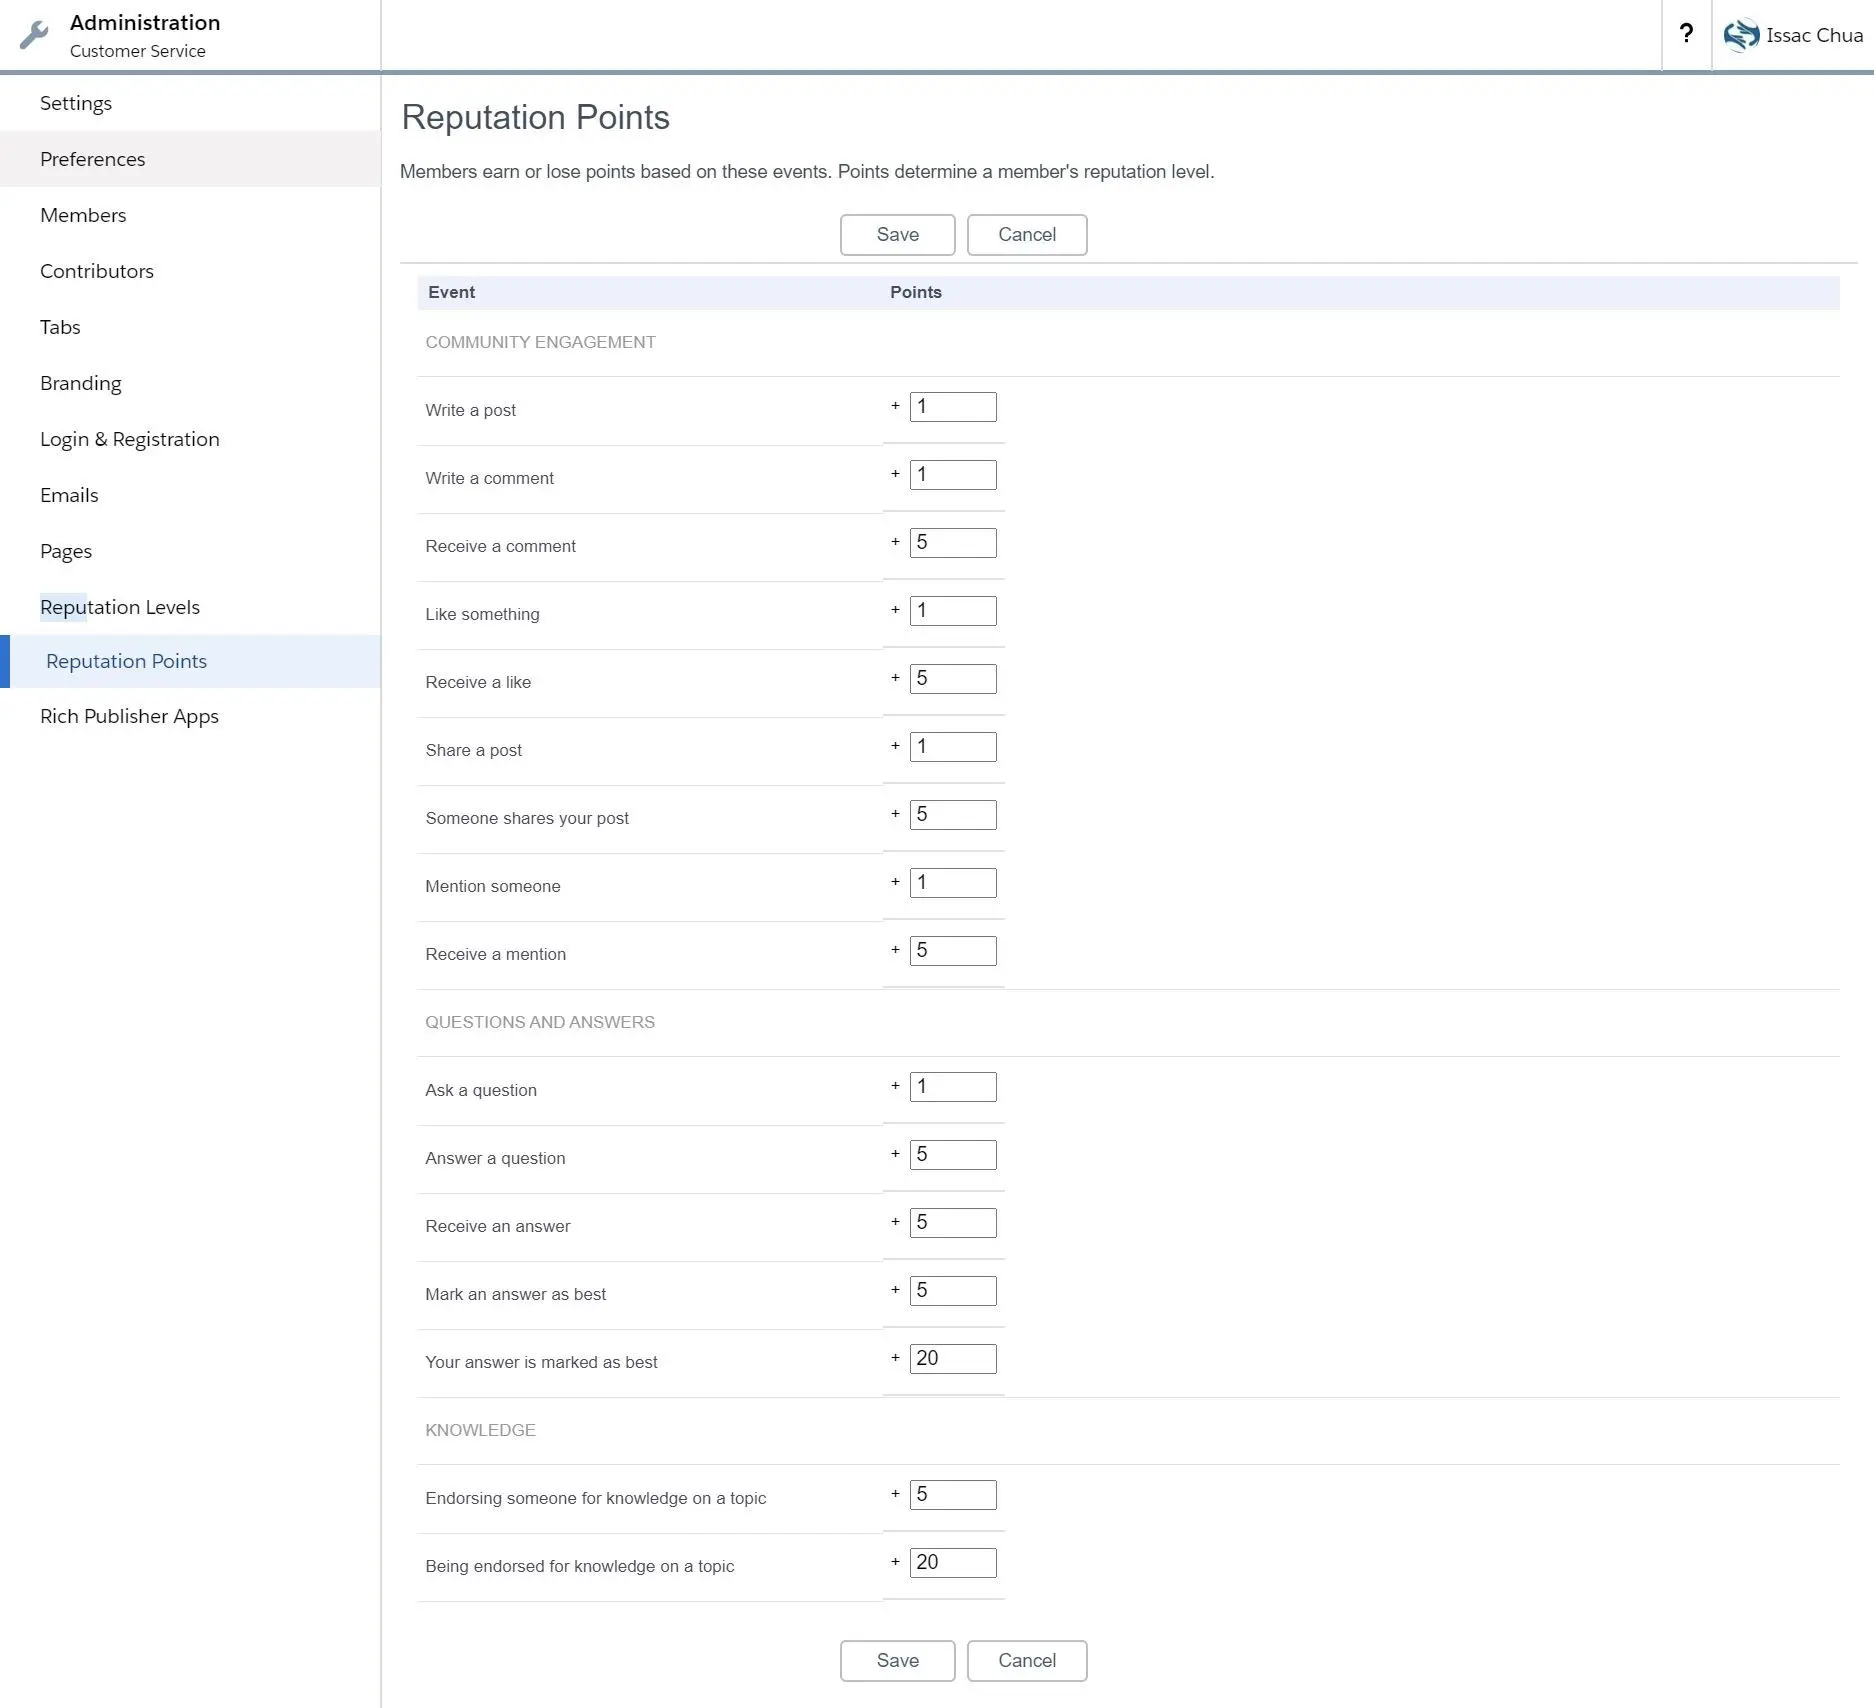Click the 'Ask a question' event label
Viewport: 1874px width, 1708px height.
point(481,1090)
